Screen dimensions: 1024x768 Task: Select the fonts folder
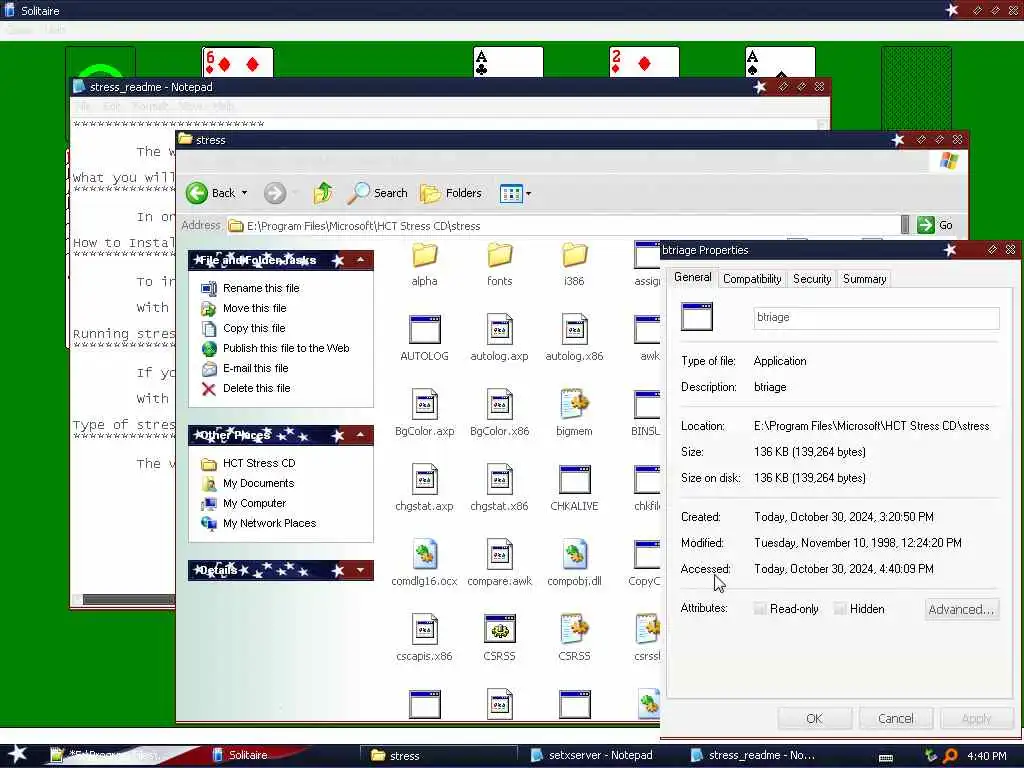(500, 264)
